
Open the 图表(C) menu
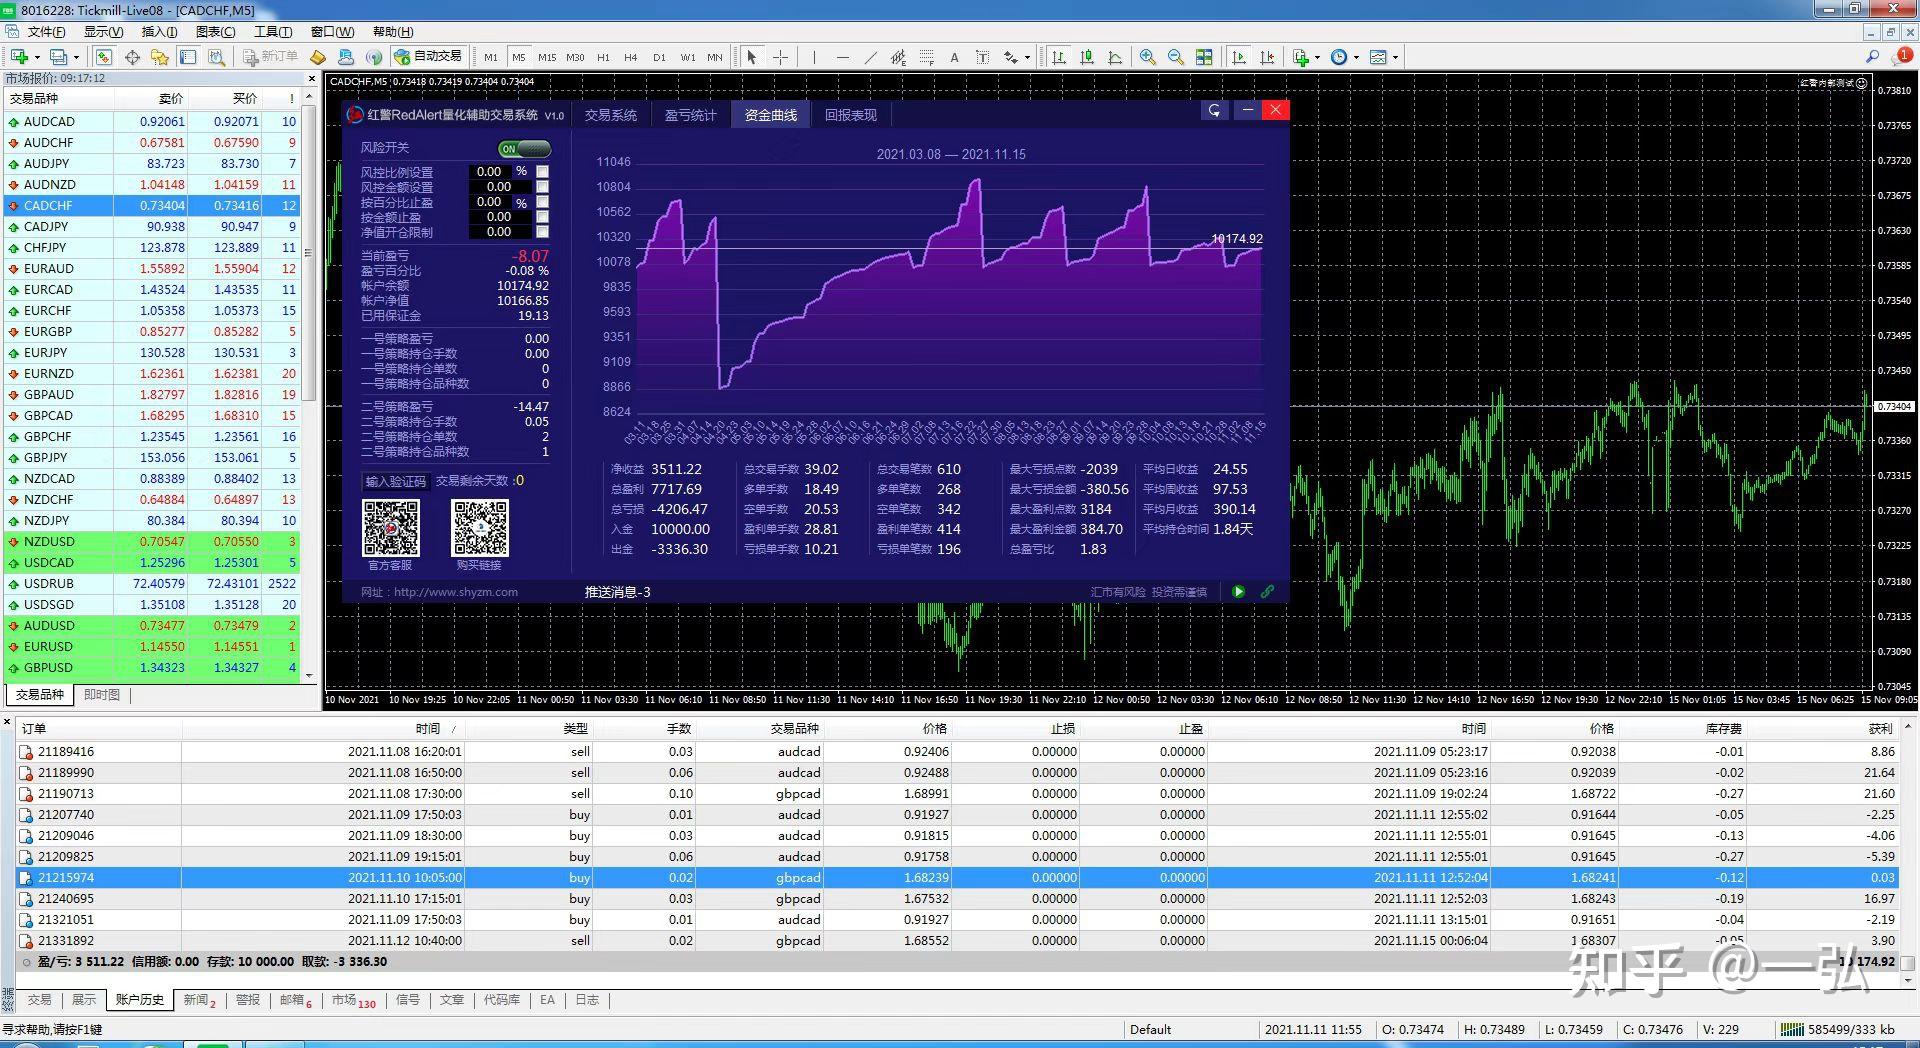[215, 32]
